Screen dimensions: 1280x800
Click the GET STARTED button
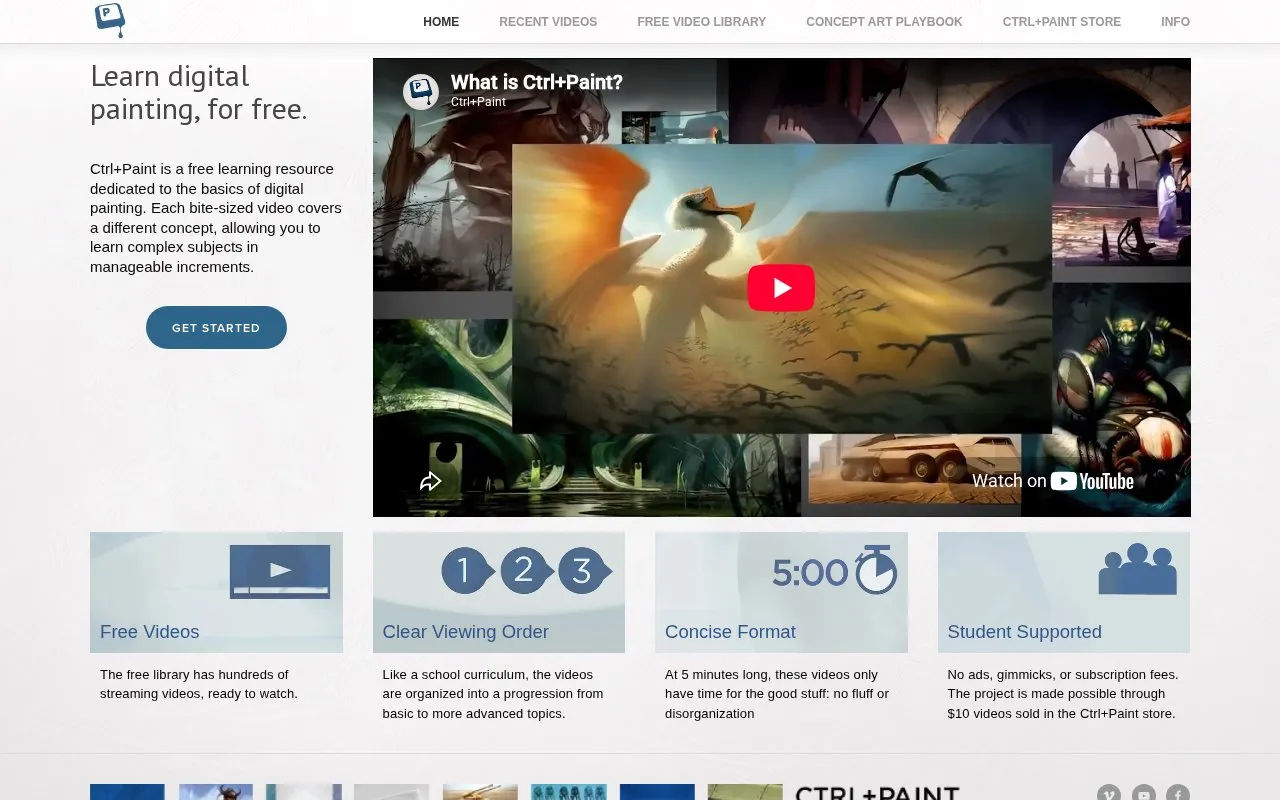[x=216, y=328]
